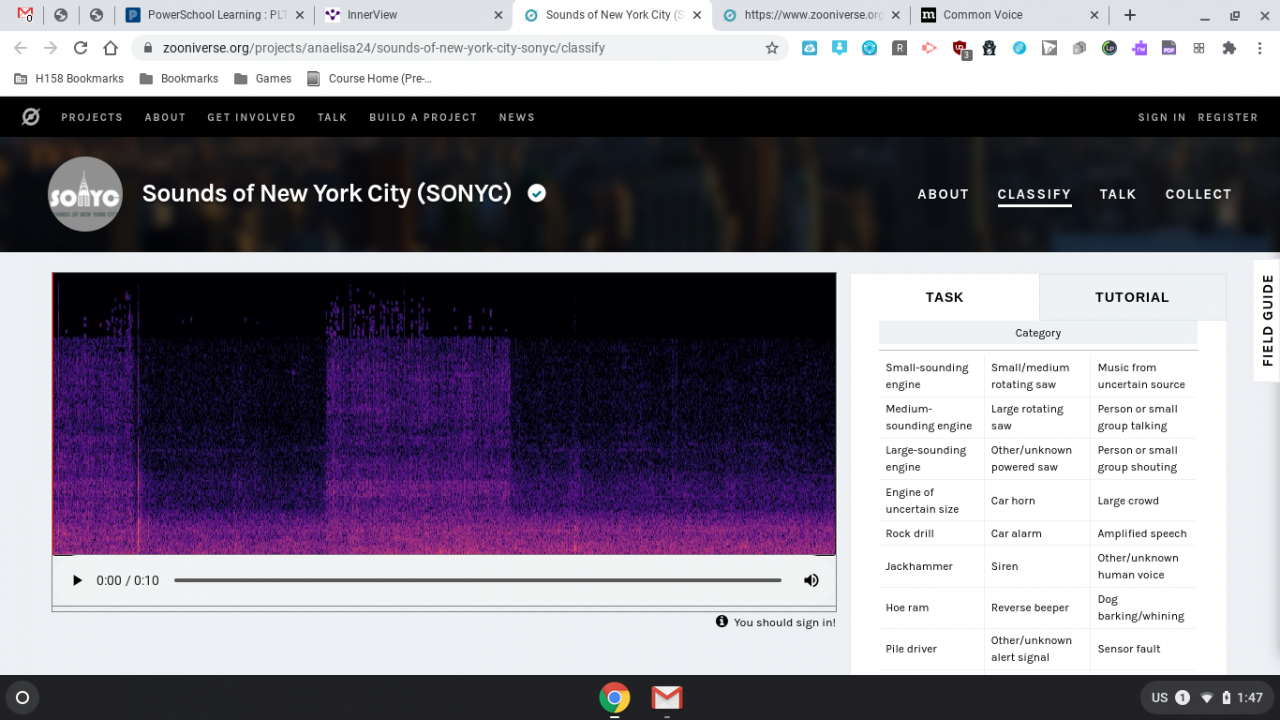1280x720 pixels.
Task: Open Chrome's three-dot menu
Action: pos(1259,48)
